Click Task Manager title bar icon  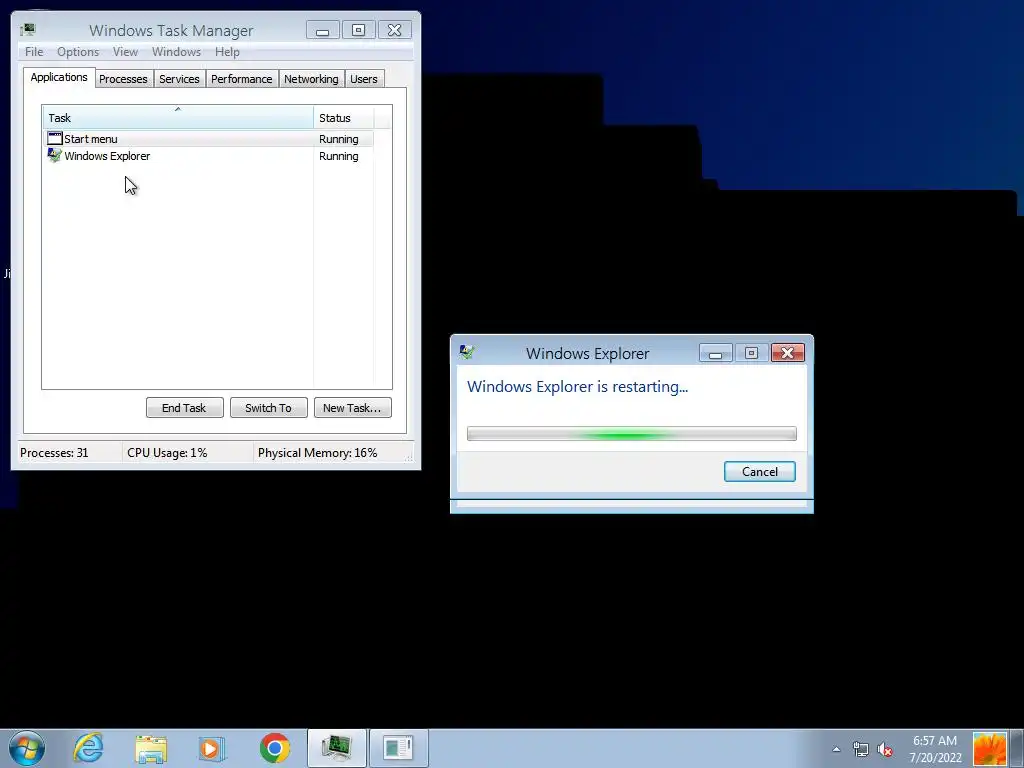pos(27,30)
